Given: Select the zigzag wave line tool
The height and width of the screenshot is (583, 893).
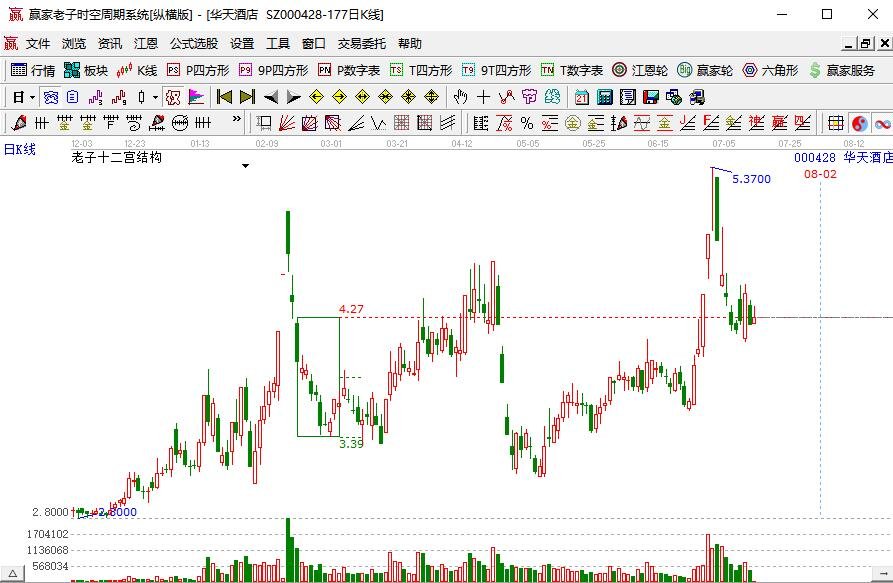Looking at the screenshot, I should click(378, 123).
